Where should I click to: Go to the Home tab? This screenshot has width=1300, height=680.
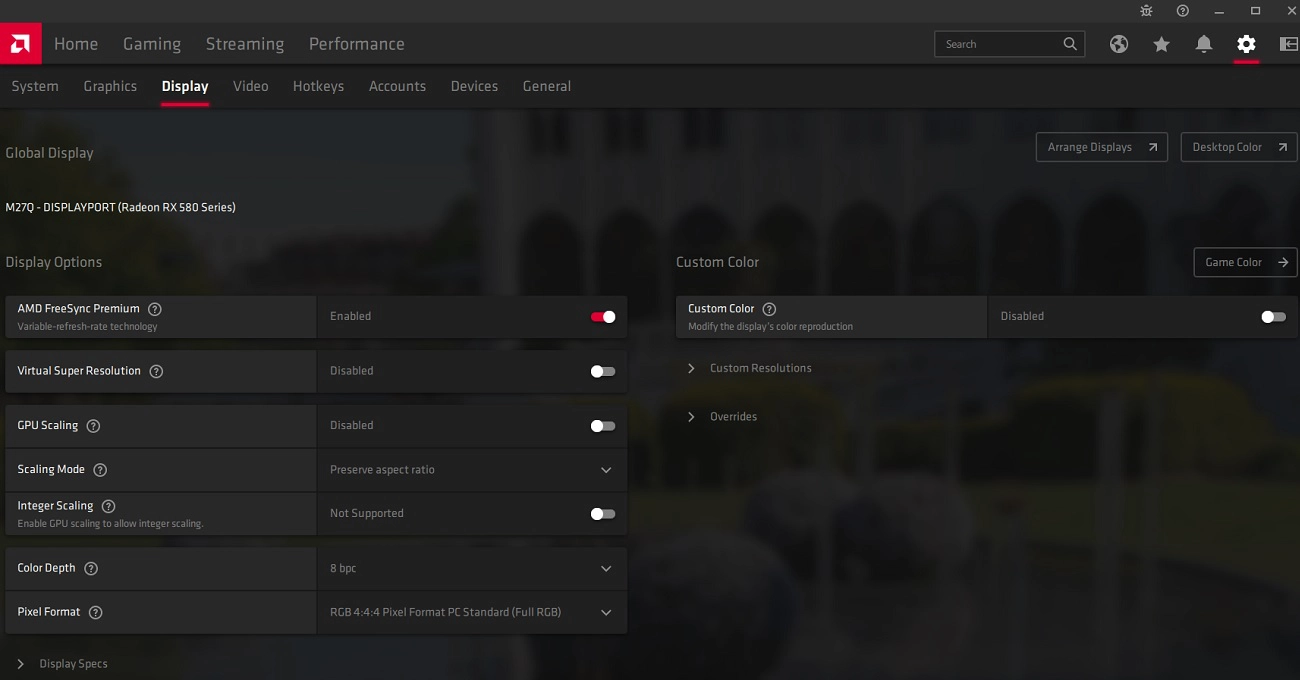click(x=76, y=44)
